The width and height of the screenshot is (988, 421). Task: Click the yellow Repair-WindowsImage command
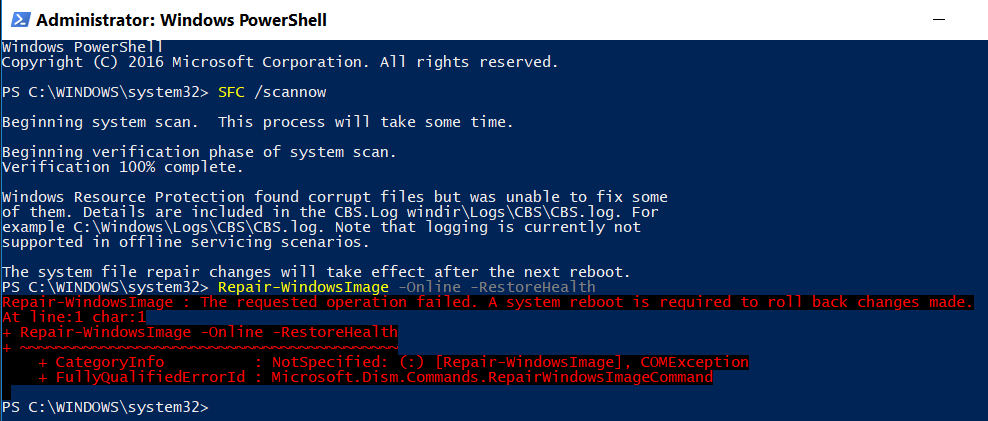tap(303, 287)
